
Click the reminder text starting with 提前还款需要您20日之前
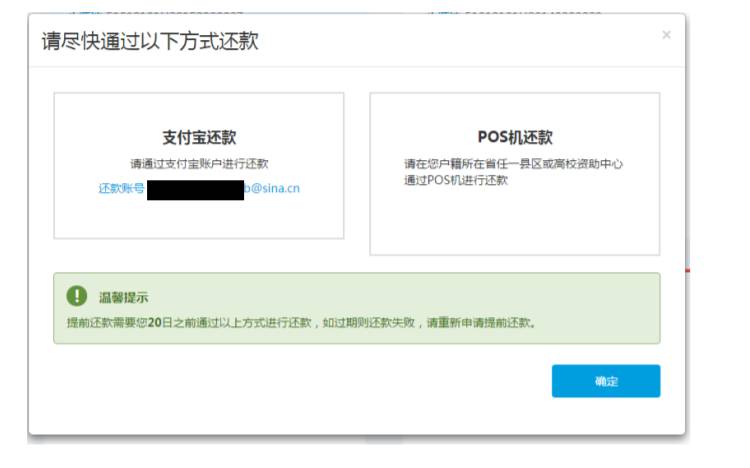pyautogui.click(x=301, y=323)
